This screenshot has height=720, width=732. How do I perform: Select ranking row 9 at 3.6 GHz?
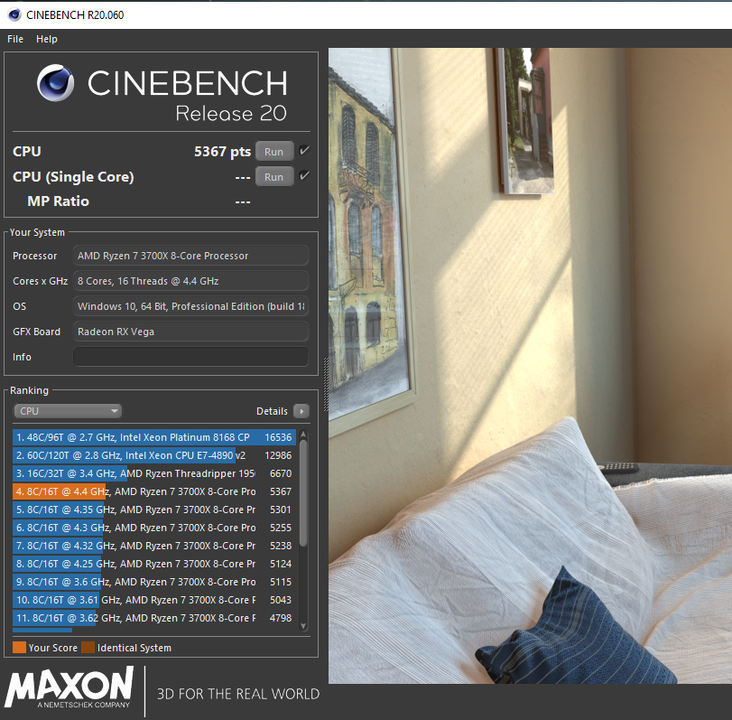tap(154, 582)
